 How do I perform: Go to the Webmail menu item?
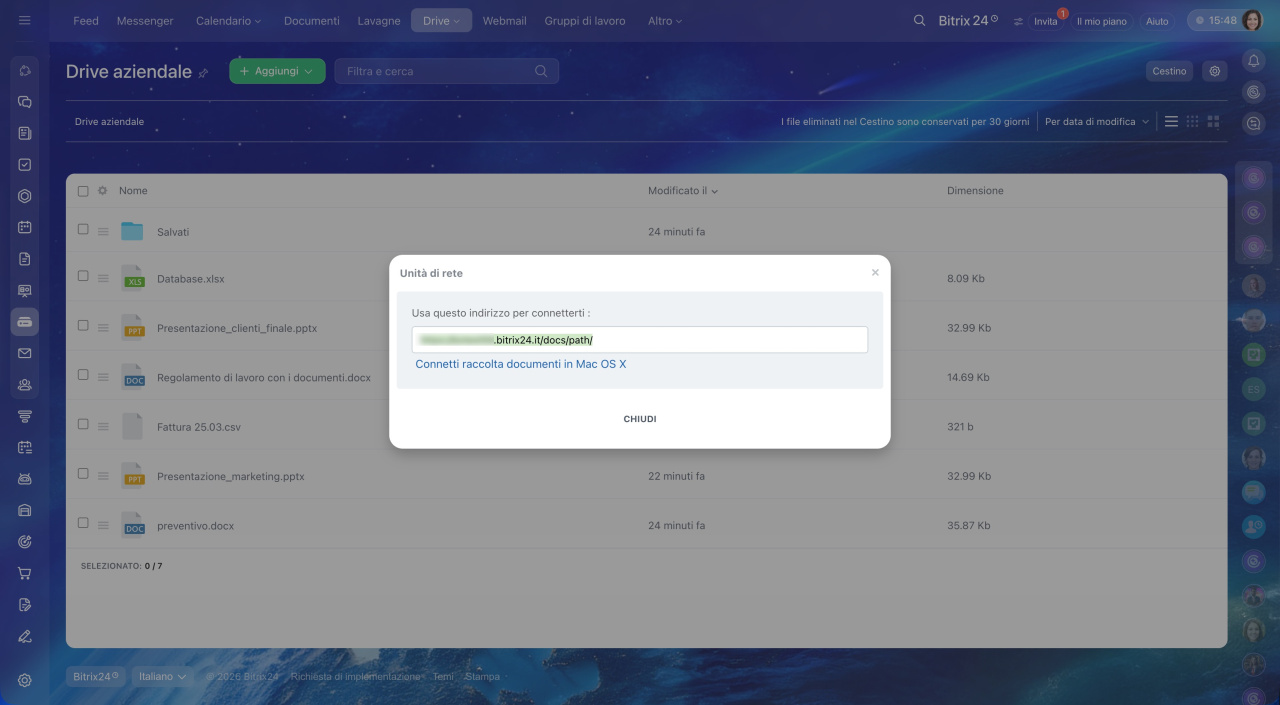504,20
